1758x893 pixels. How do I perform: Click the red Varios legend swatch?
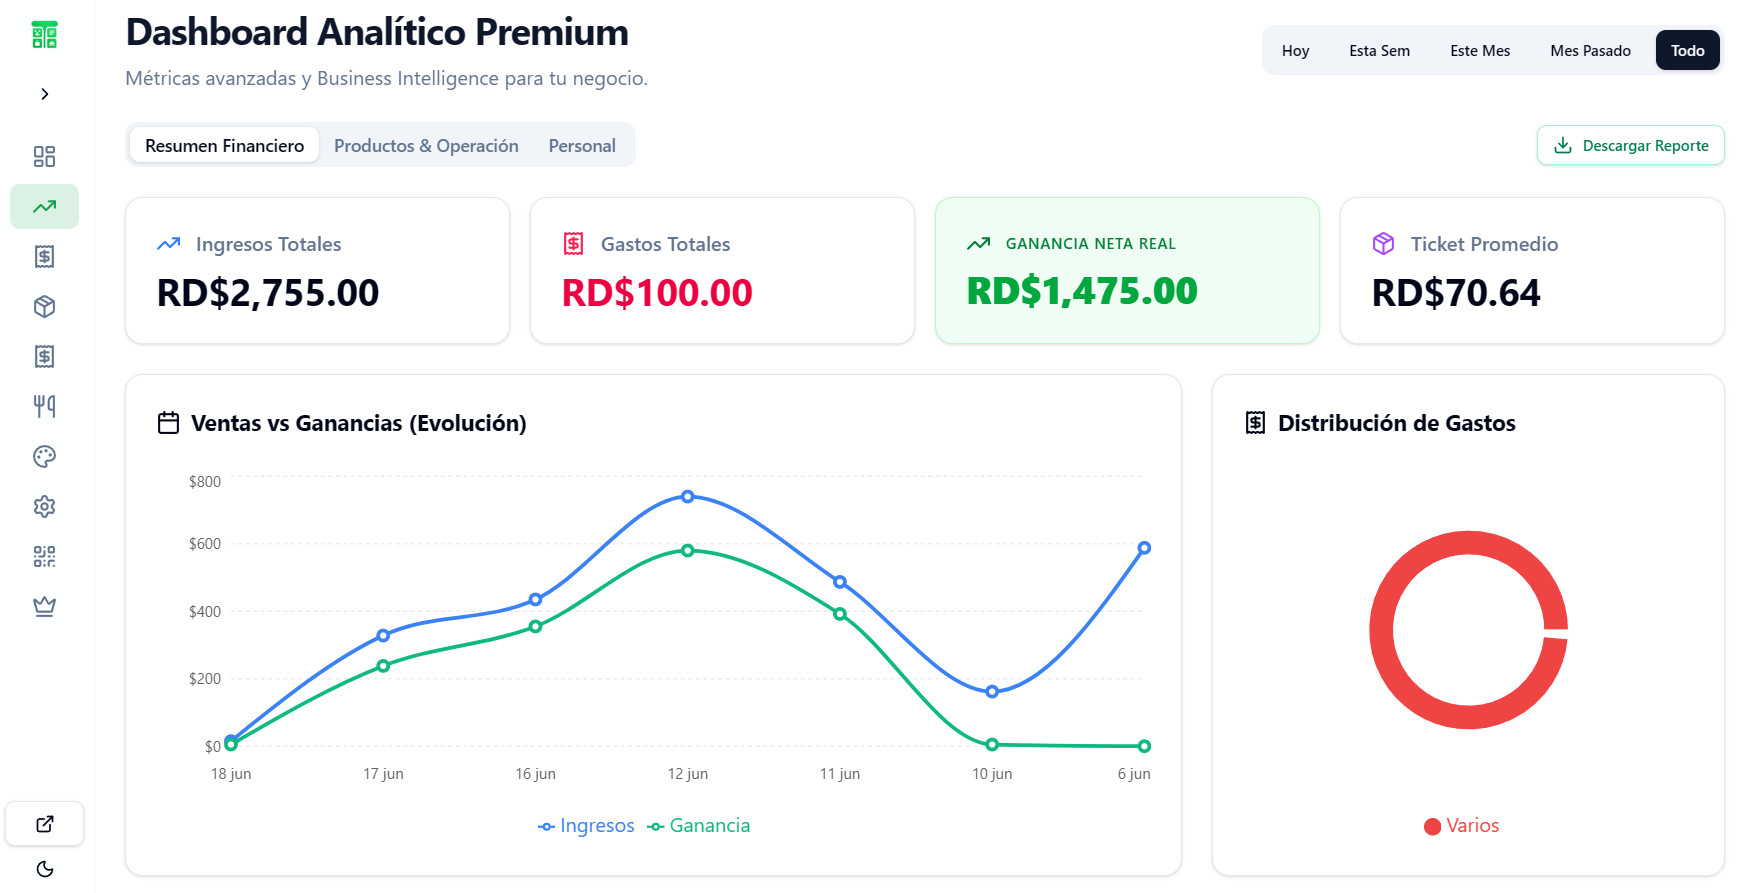click(1432, 826)
